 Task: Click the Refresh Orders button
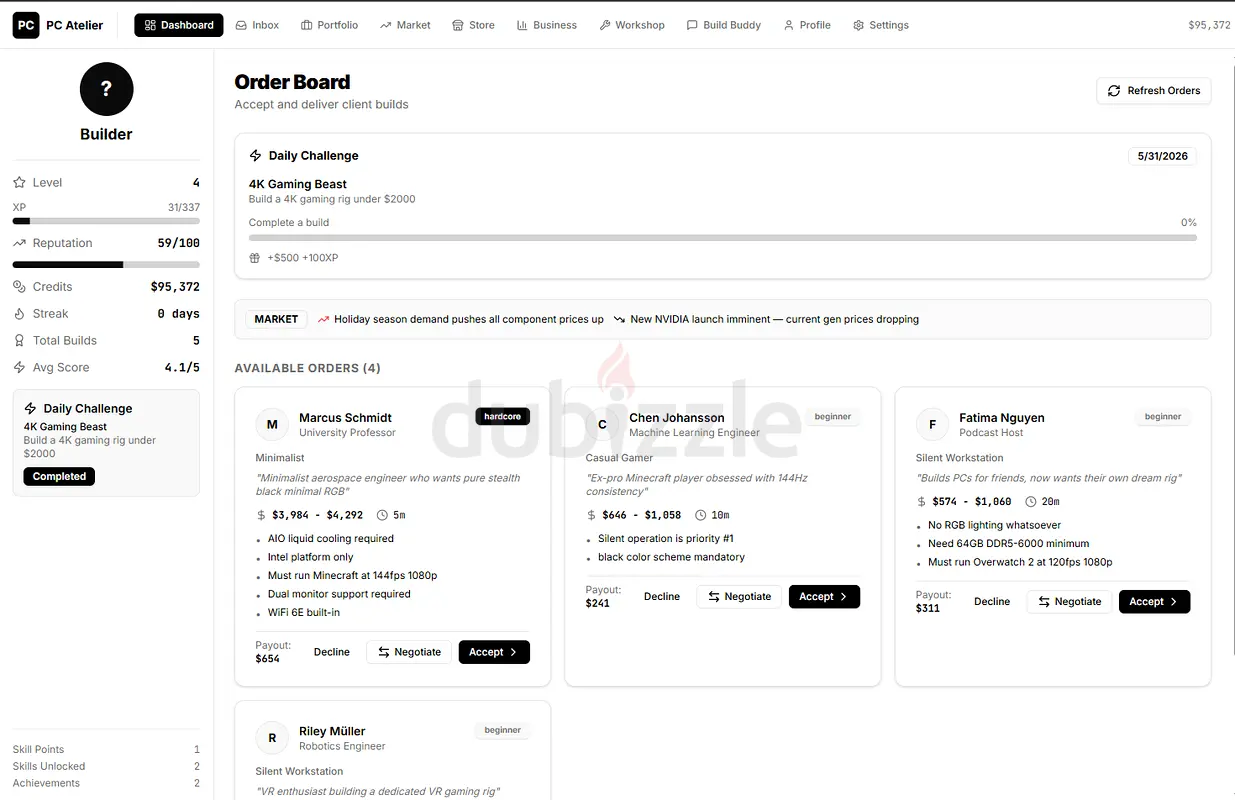point(1154,91)
